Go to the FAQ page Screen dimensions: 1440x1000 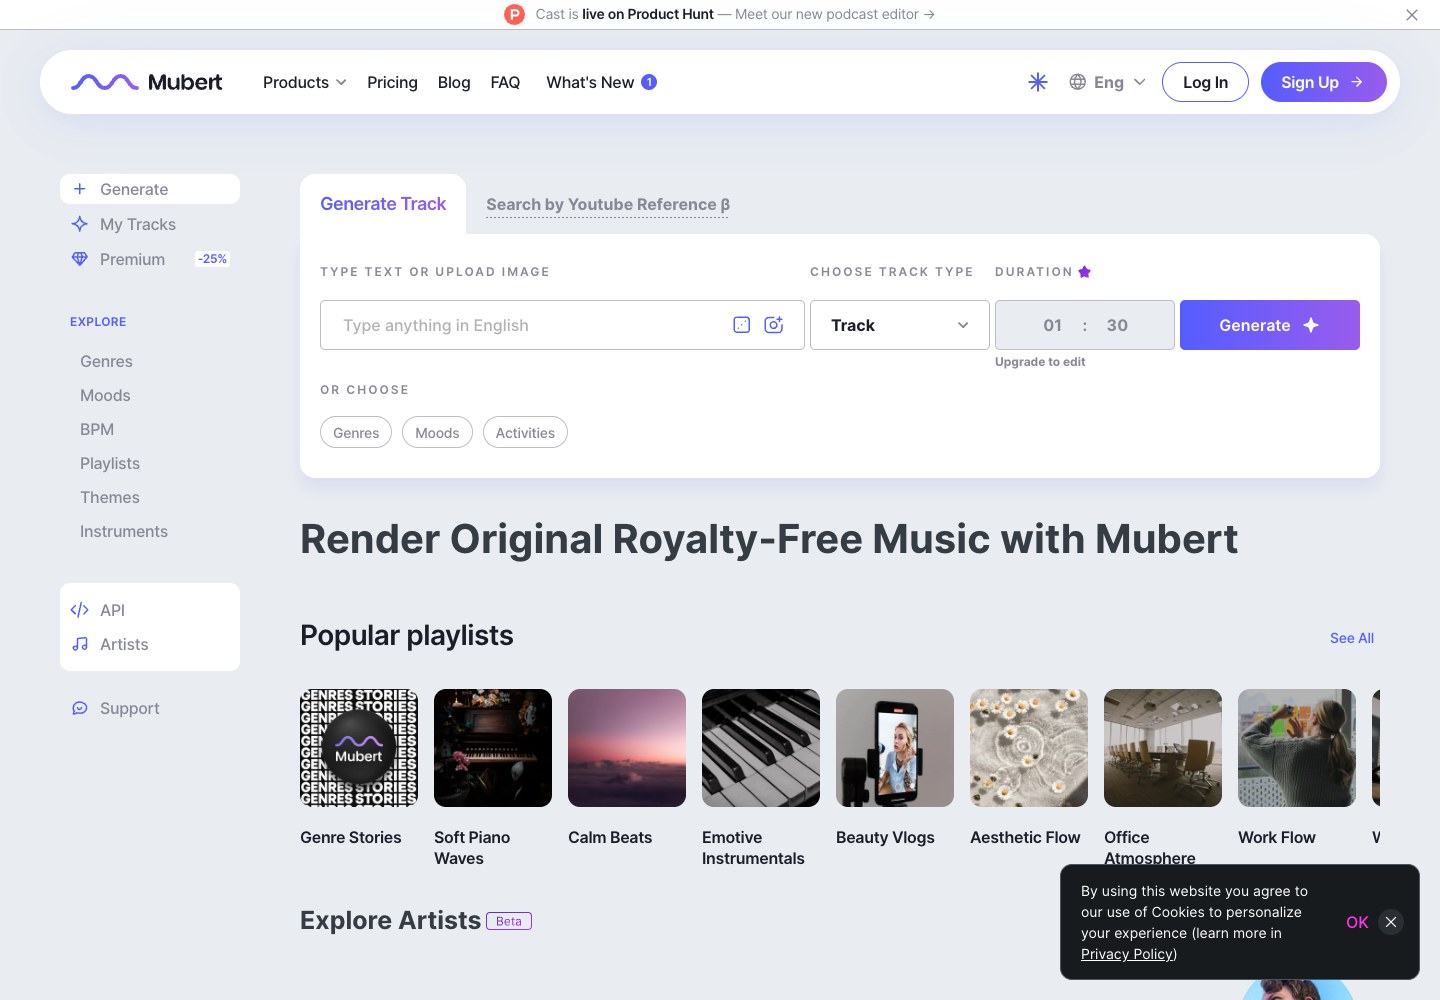505,82
